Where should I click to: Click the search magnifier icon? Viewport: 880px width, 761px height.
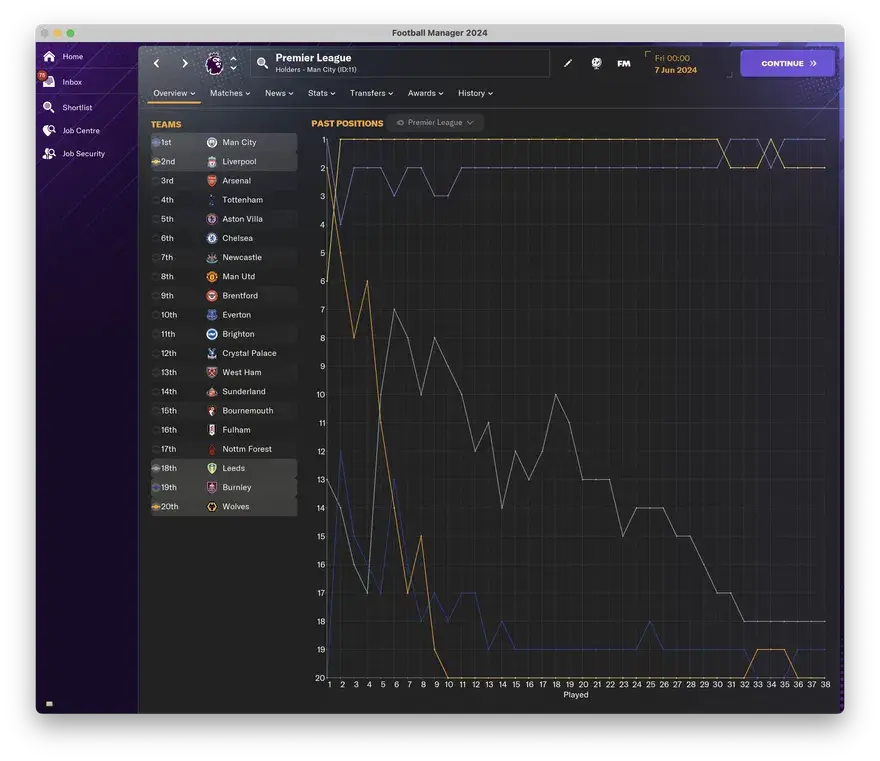pyautogui.click(x=262, y=63)
